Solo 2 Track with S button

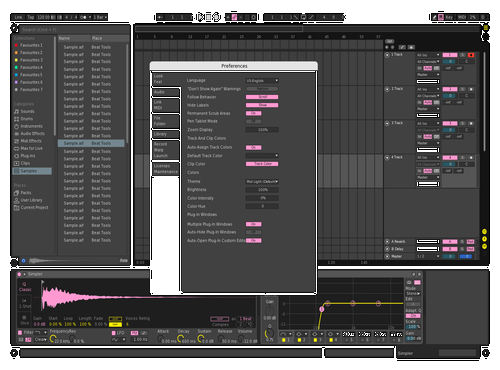tap(462, 89)
